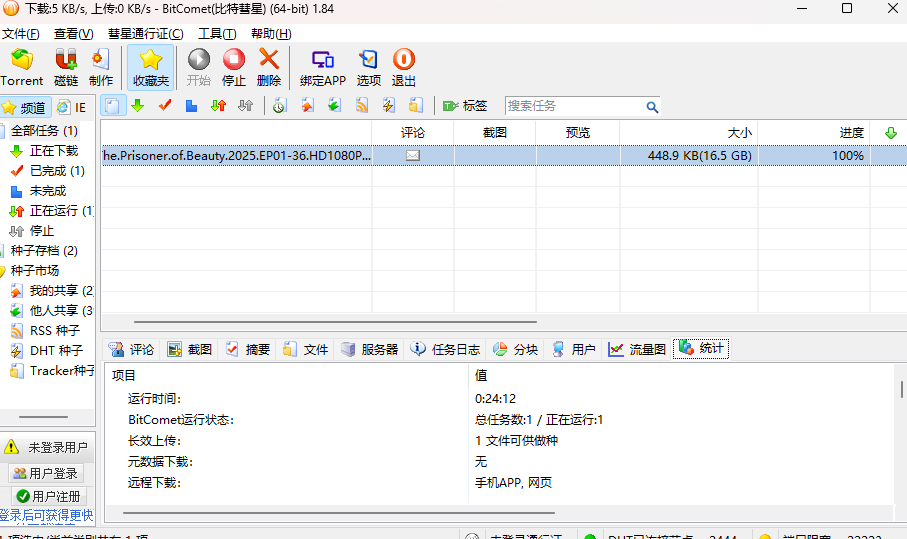Viewport: 907px width, 539px height.
Task: Open the Torrent file button
Action: (x=21, y=67)
